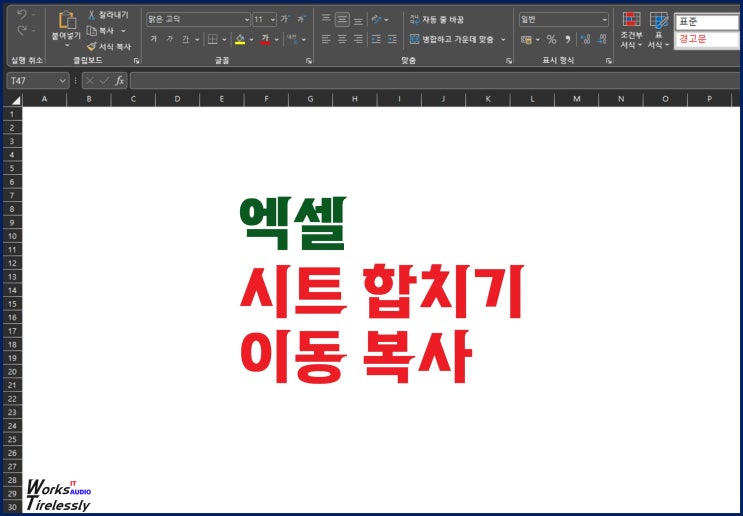Click the Select All corner triangle
The width and height of the screenshot is (743, 516).
pos(16,100)
